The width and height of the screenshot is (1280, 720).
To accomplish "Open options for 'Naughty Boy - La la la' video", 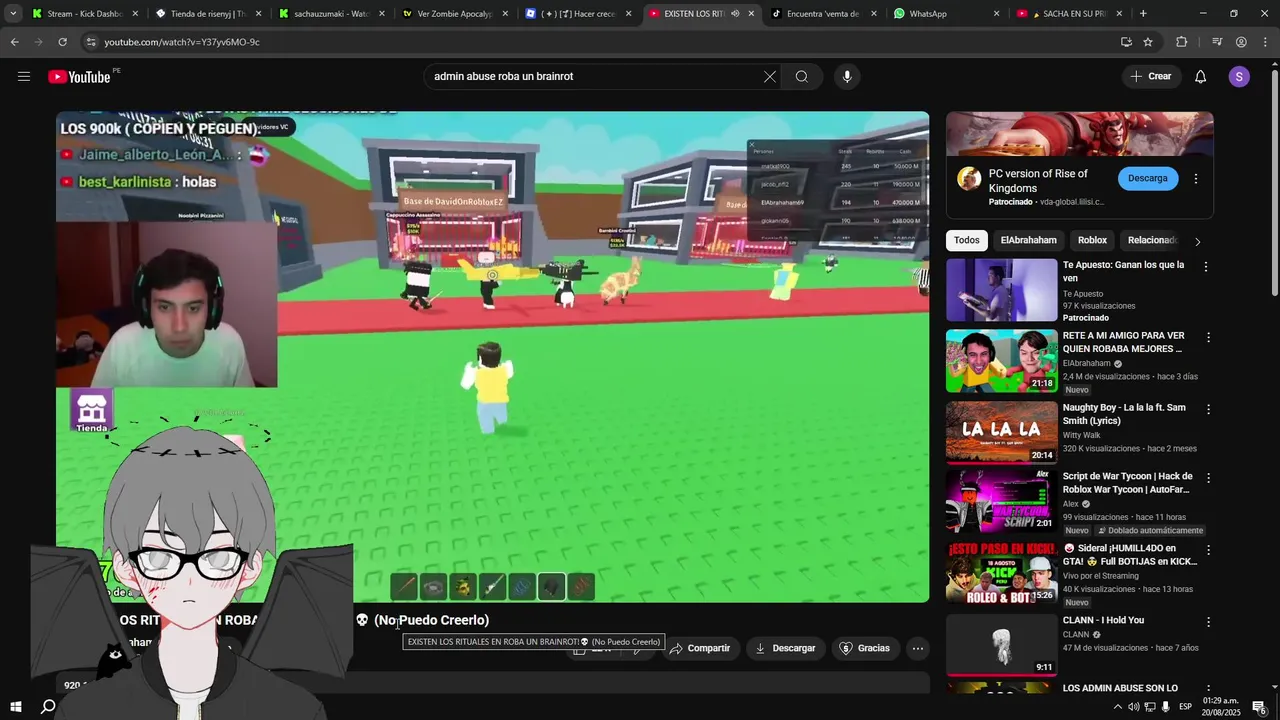I will [1207, 409].
